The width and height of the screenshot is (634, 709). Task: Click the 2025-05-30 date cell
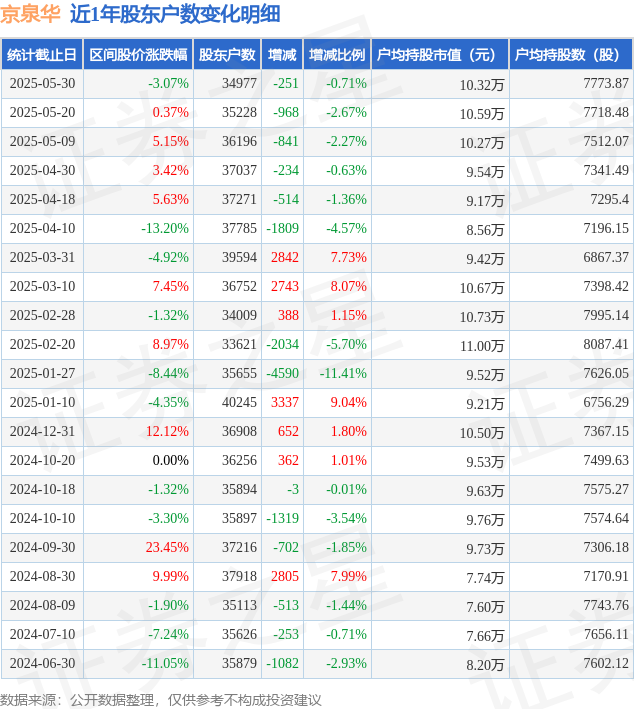tap(42, 84)
